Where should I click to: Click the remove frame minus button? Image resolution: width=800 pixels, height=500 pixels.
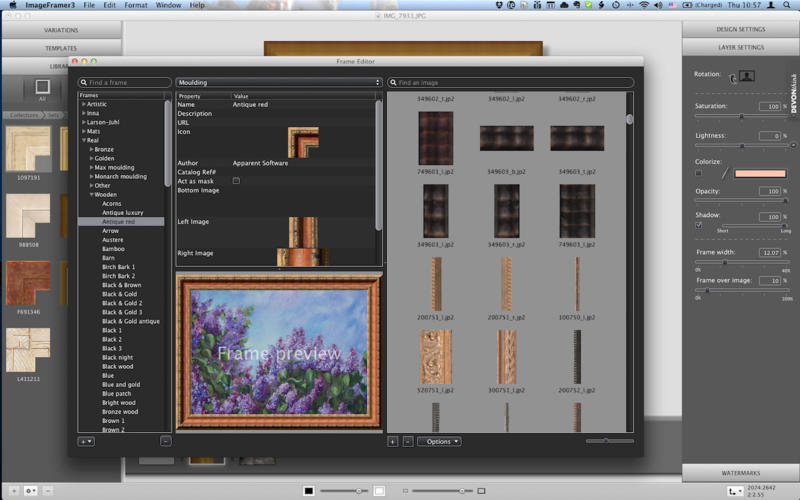coord(165,441)
